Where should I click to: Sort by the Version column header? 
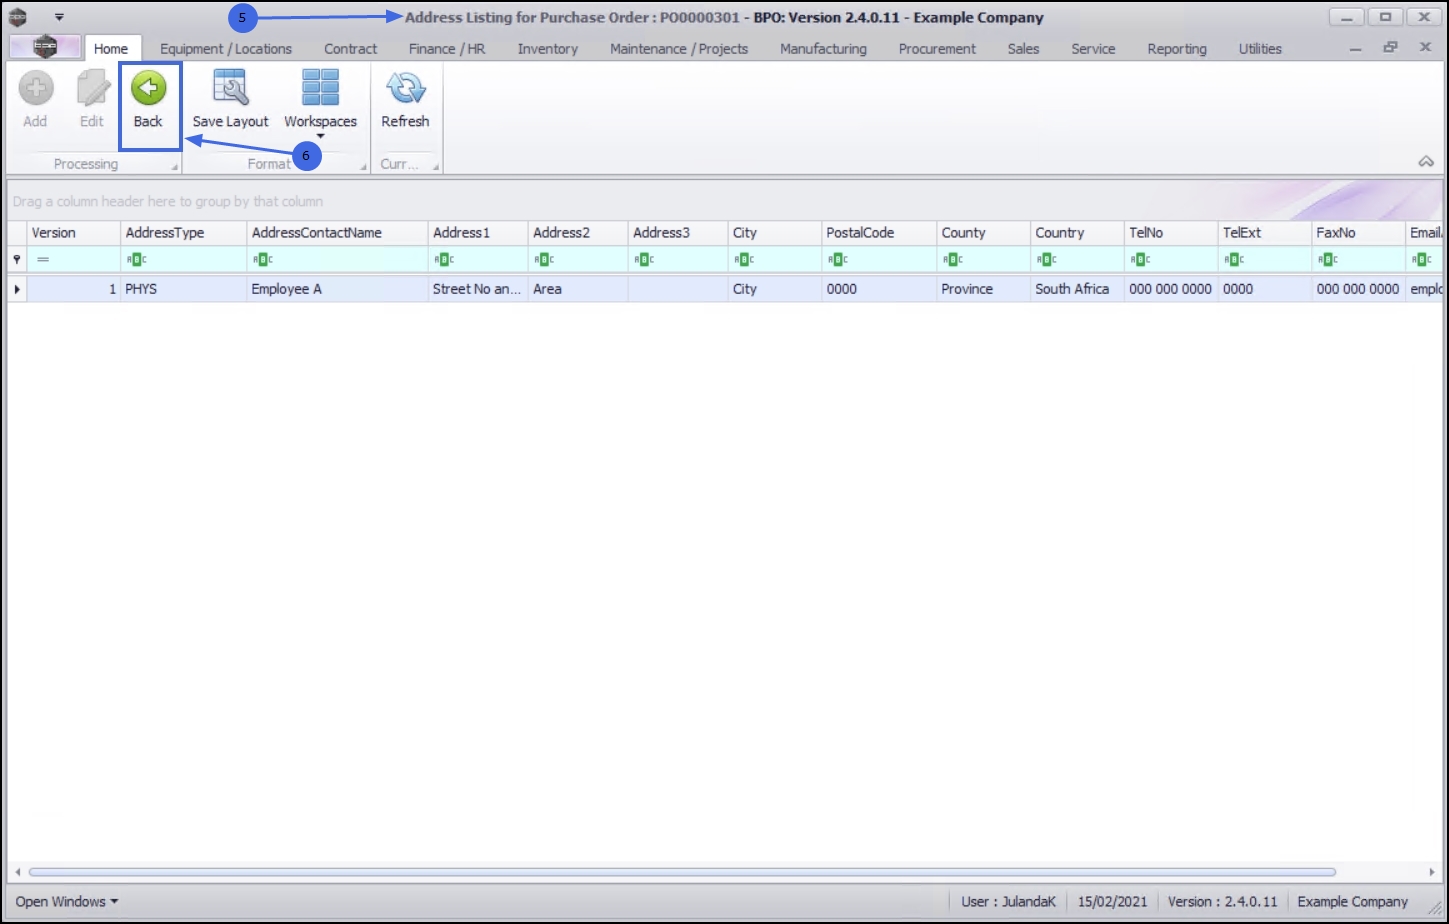(74, 233)
